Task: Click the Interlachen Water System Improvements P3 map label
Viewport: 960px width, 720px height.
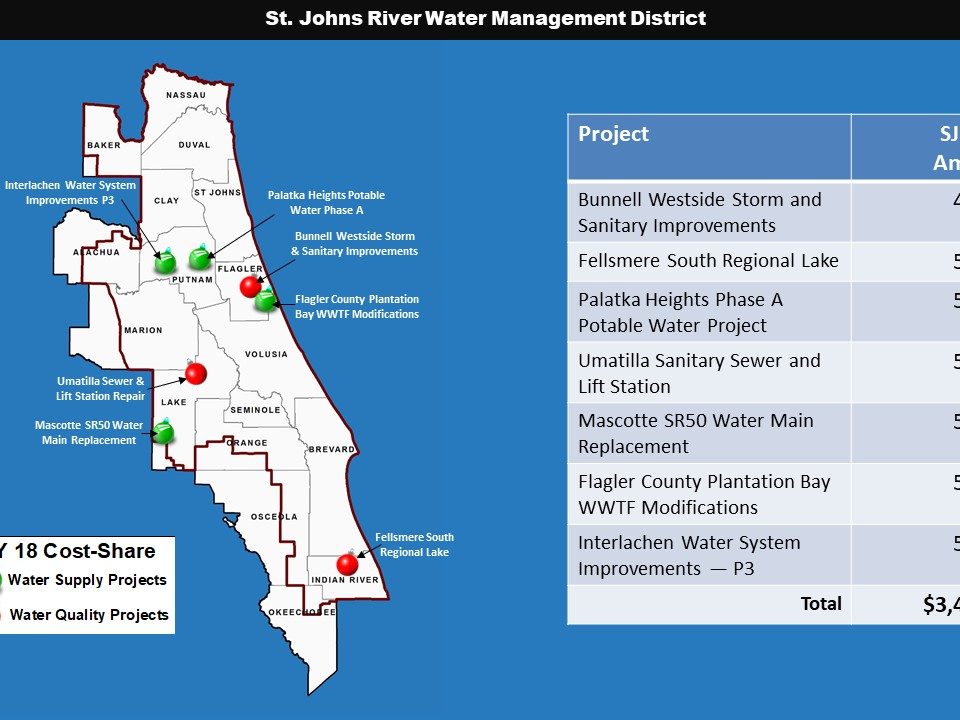Action: coord(70,193)
